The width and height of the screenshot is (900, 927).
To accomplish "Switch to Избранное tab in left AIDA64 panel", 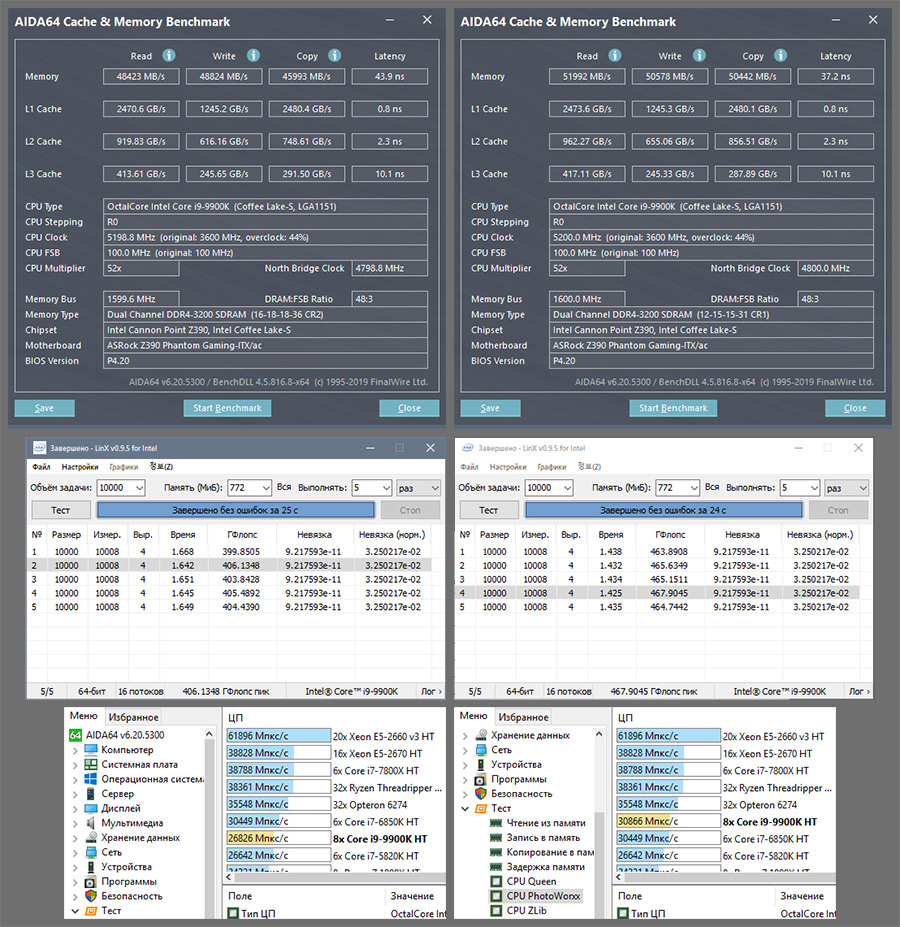I will [133, 717].
